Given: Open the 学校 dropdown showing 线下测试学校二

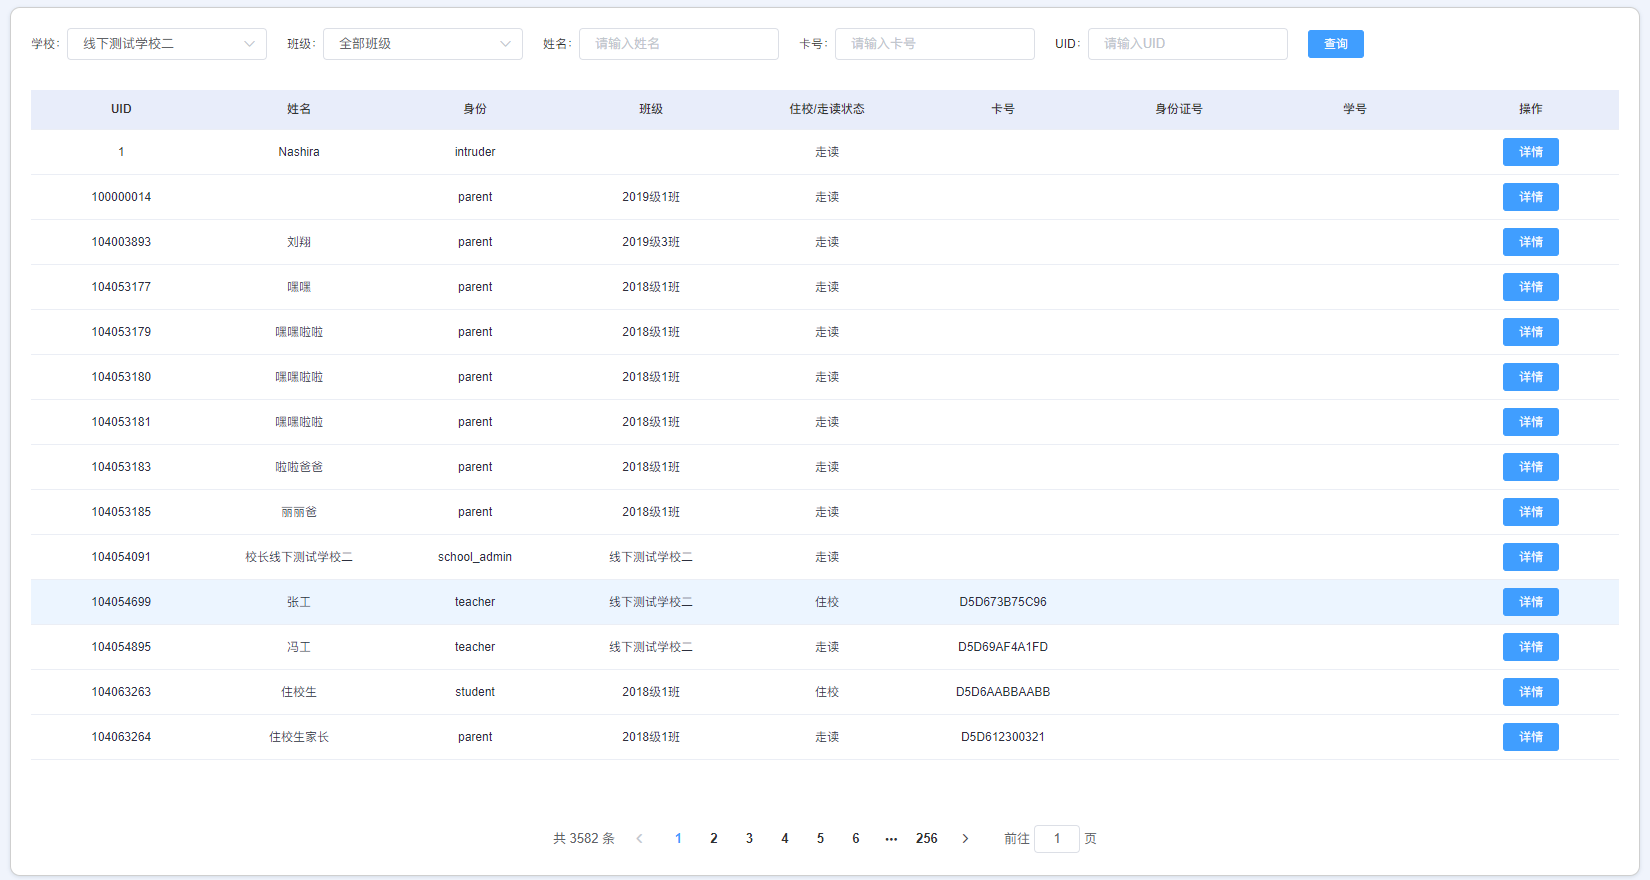Looking at the screenshot, I should pos(167,44).
